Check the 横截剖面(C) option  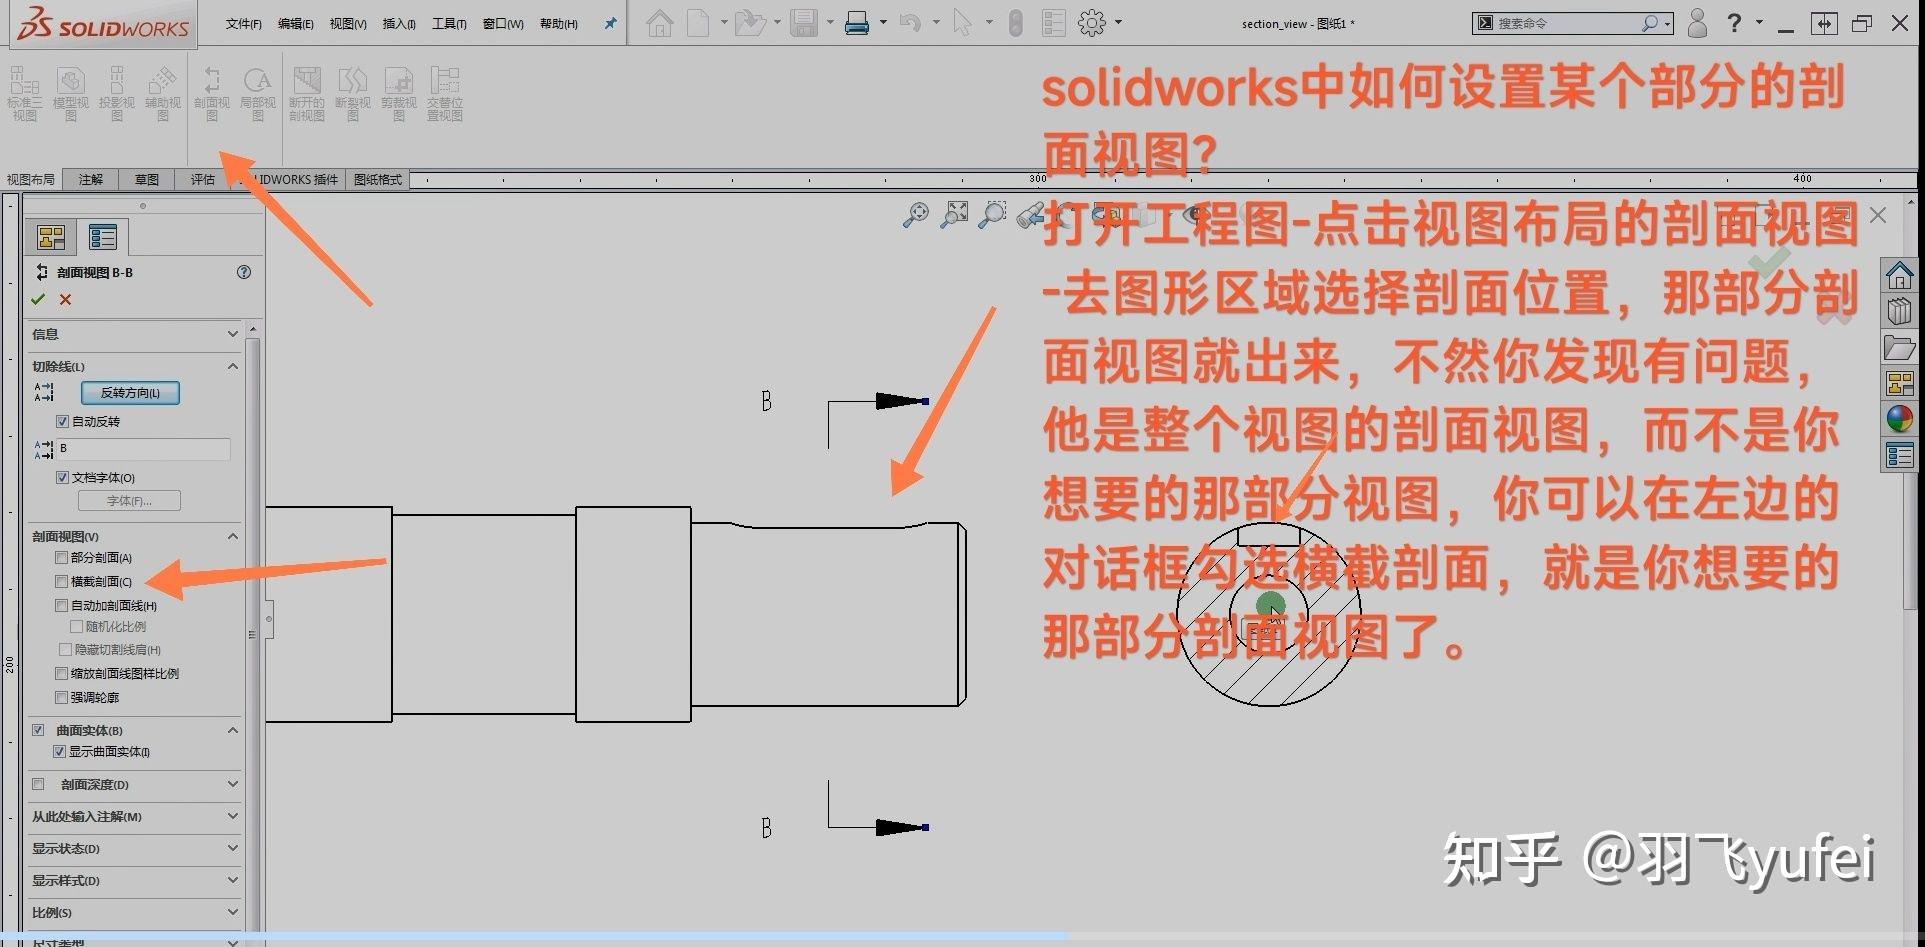pyautogui.click(x=62, y=582)
